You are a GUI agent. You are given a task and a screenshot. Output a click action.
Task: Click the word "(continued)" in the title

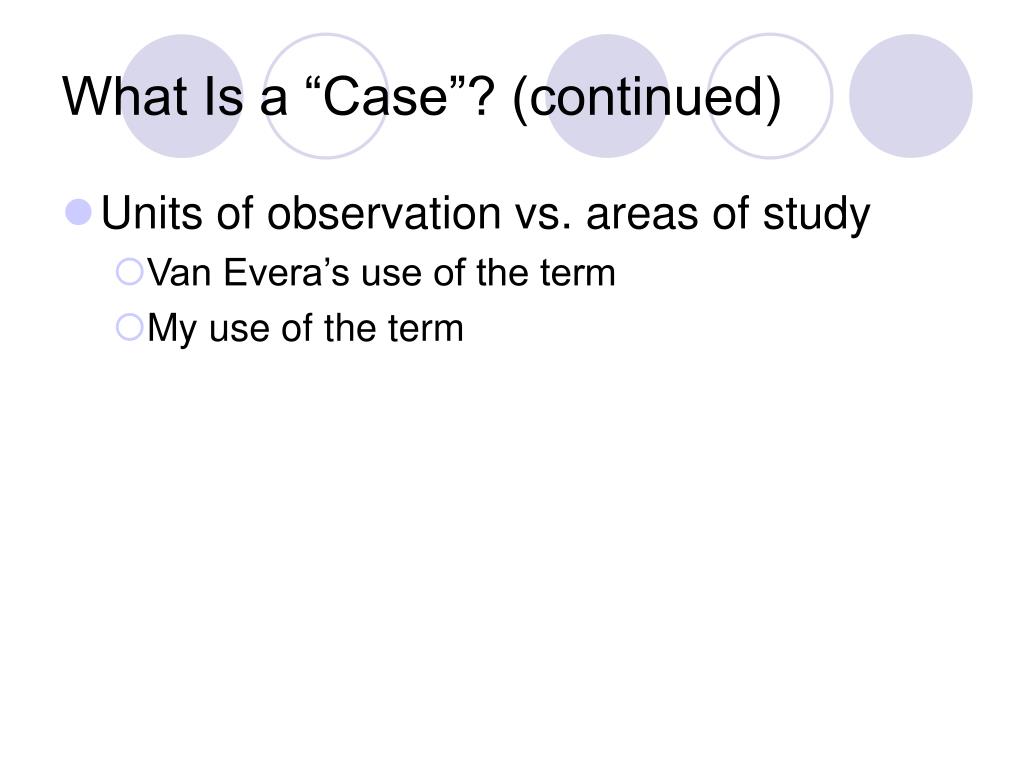(x=647, y=98)
